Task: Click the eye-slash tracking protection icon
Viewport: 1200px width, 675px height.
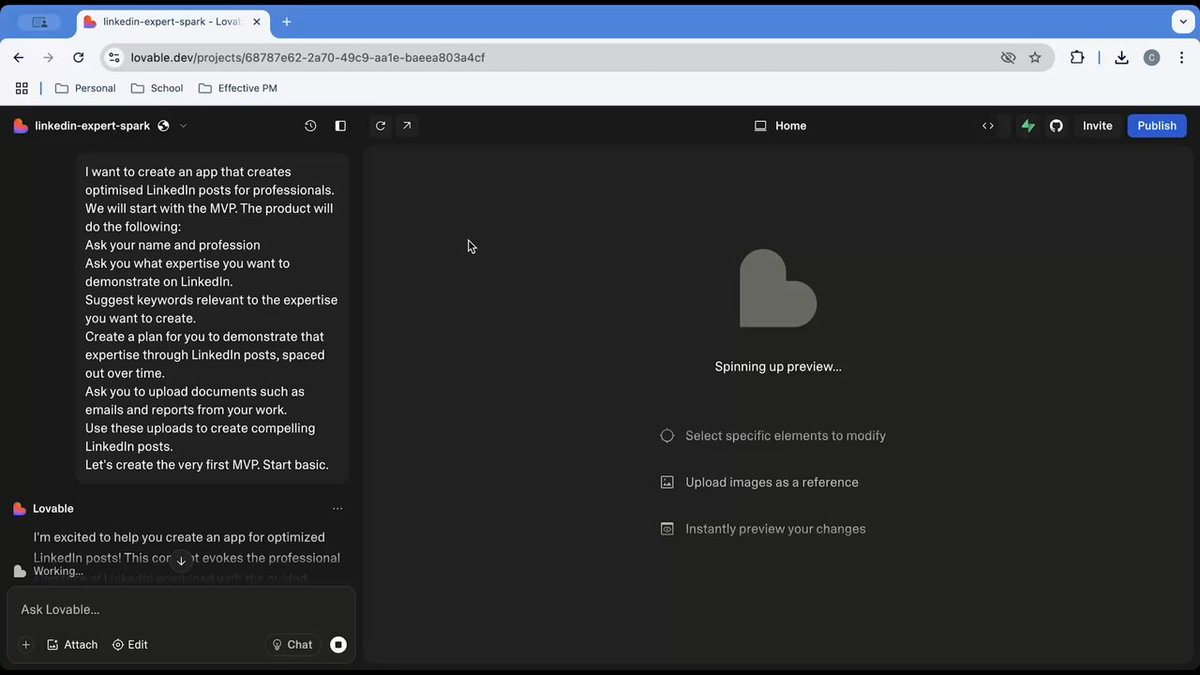Action: tap(1008, 58)
